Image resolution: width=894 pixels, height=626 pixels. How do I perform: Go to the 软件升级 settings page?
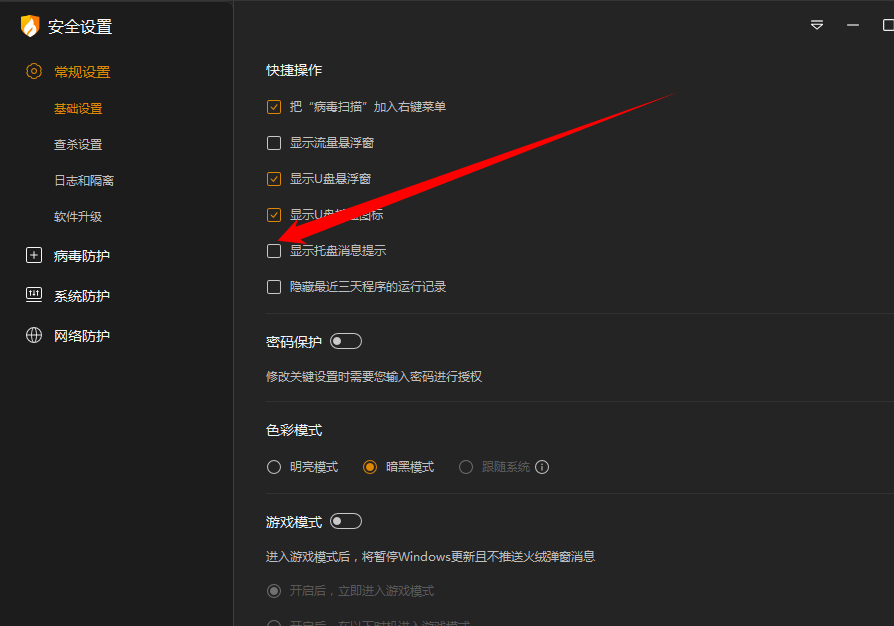tap(78, 217)
